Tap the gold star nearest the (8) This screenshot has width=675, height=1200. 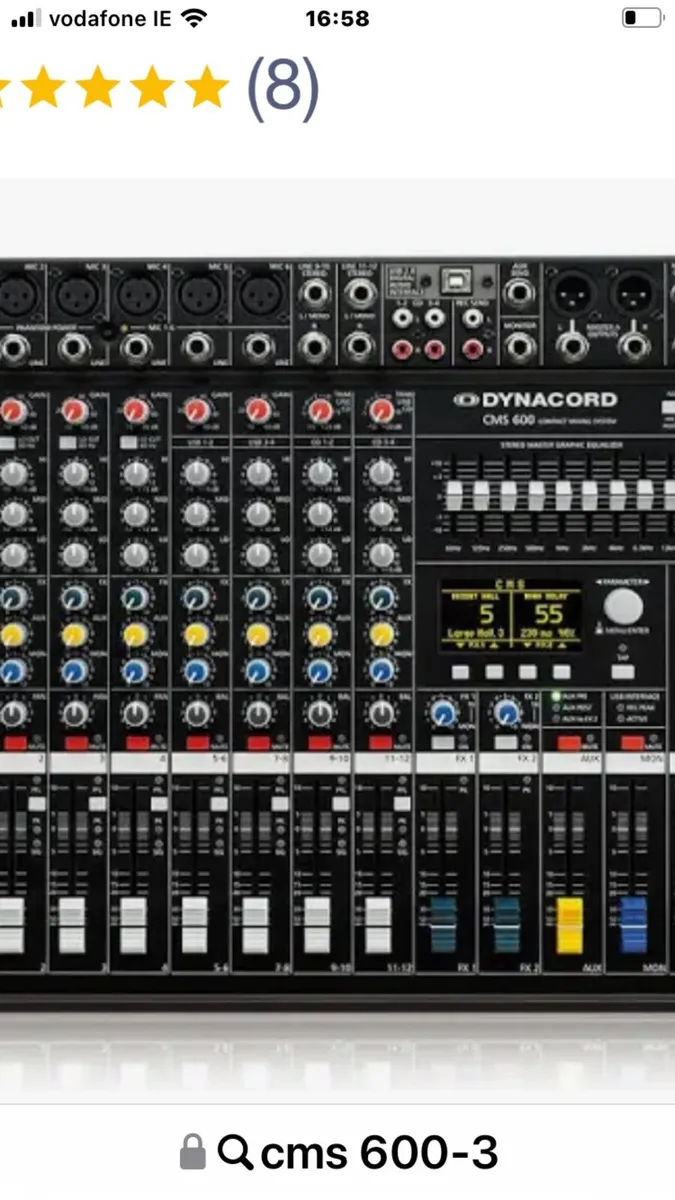tap(207, 88)
